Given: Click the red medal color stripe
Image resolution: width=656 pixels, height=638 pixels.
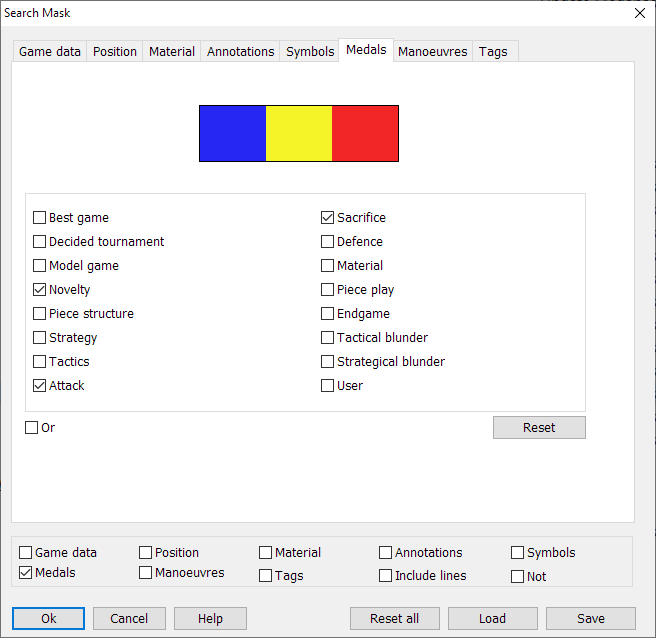Looking at the screenshot, I should pyautogui.click(x=365, y=133).
